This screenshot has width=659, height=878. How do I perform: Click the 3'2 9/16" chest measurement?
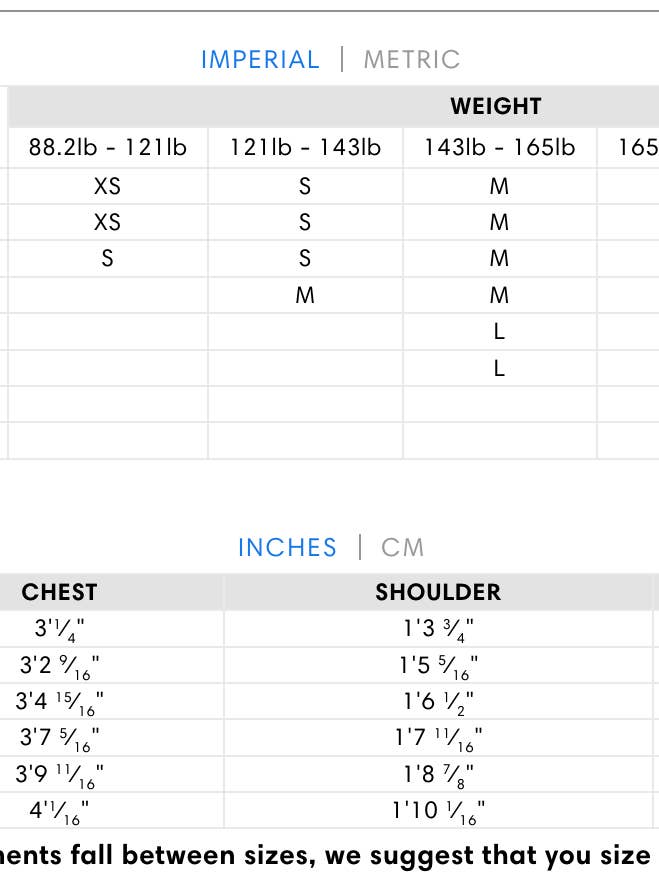60,665
